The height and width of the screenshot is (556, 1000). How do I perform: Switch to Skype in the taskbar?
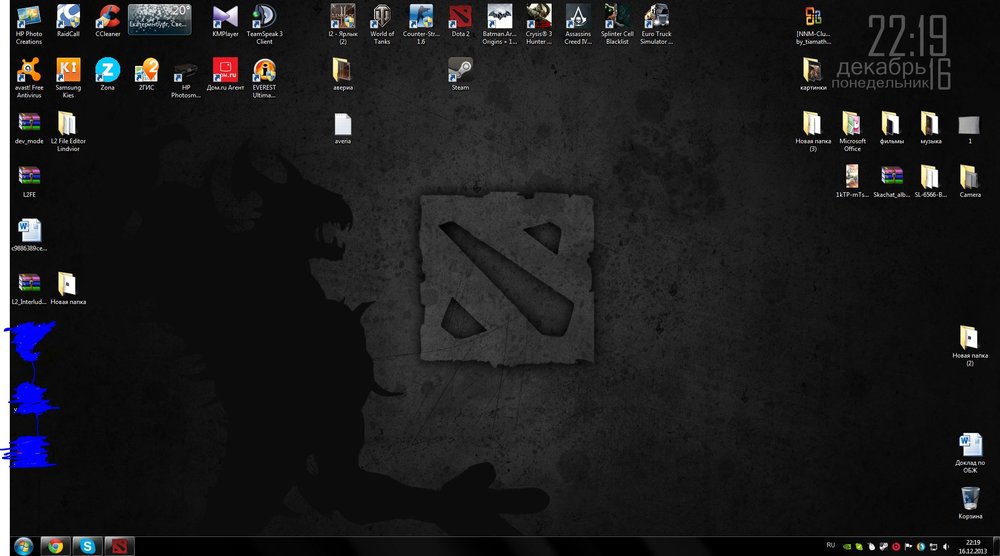(x=88, y=545)
